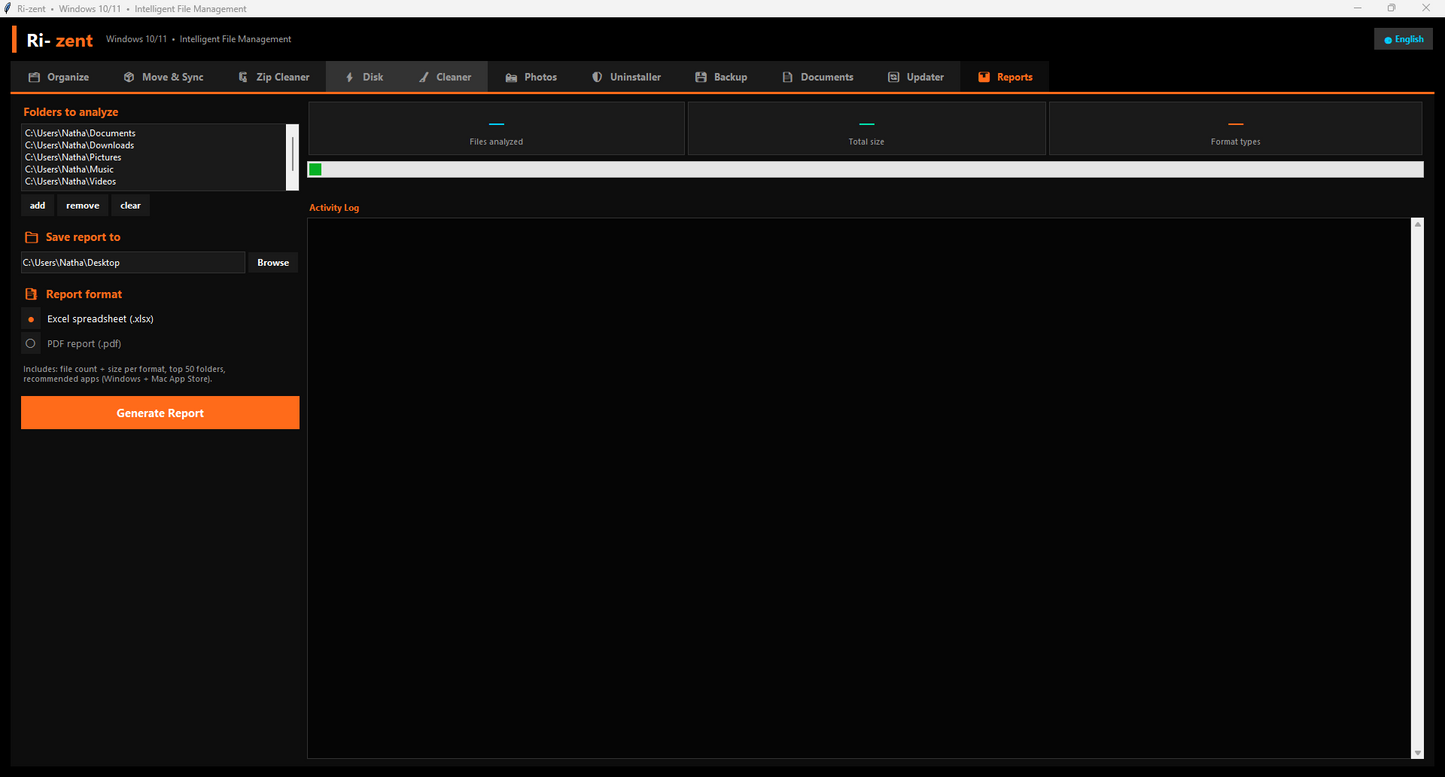The height and width of the screenshot is (777, 1445).
Task: Click the Uninstaller shield icon
Action: [597, 77]
